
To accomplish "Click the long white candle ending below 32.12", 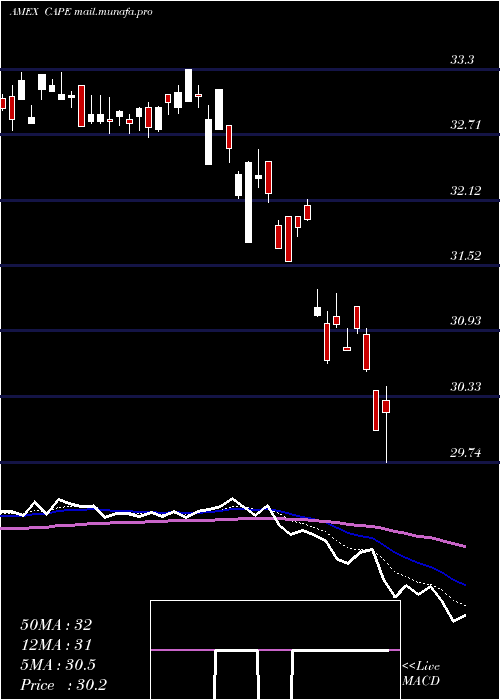I will tap(248, 202).
